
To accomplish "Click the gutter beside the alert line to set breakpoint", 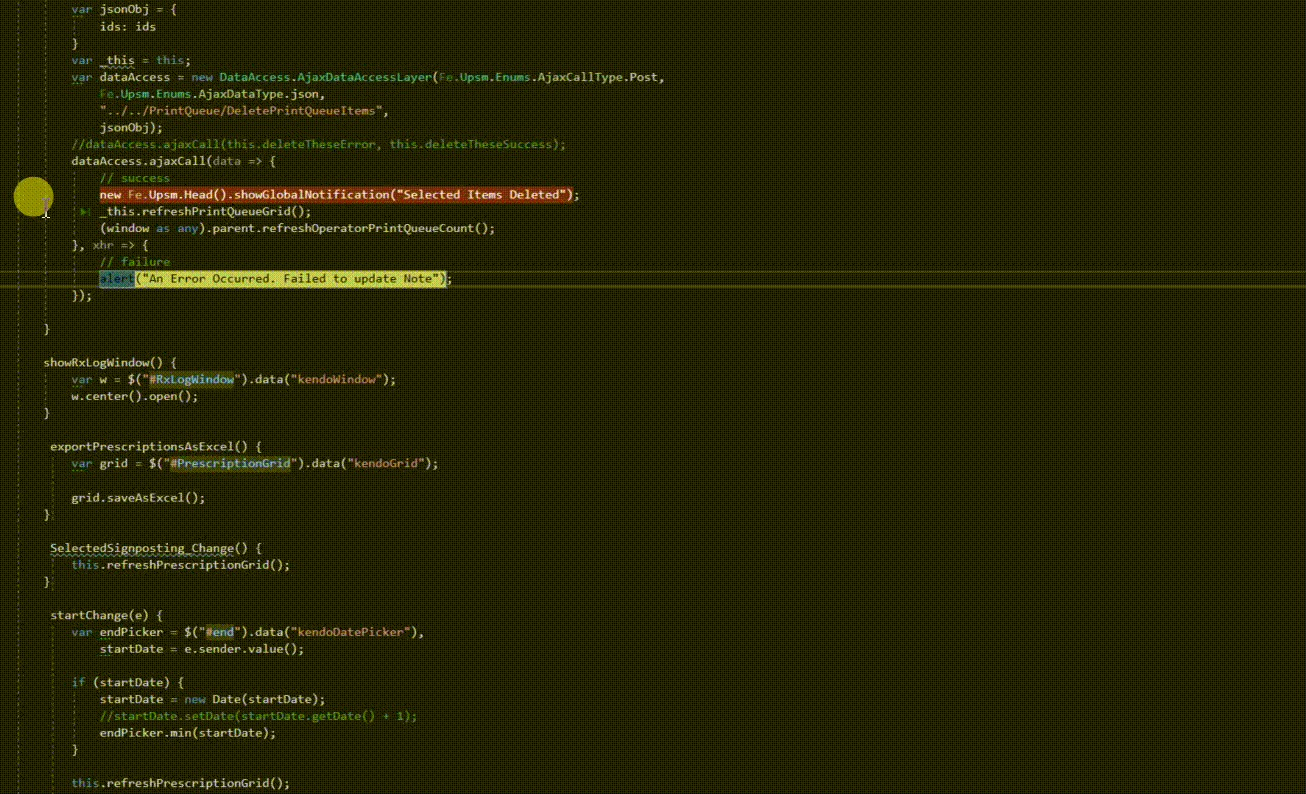I will tap(33, 278).
